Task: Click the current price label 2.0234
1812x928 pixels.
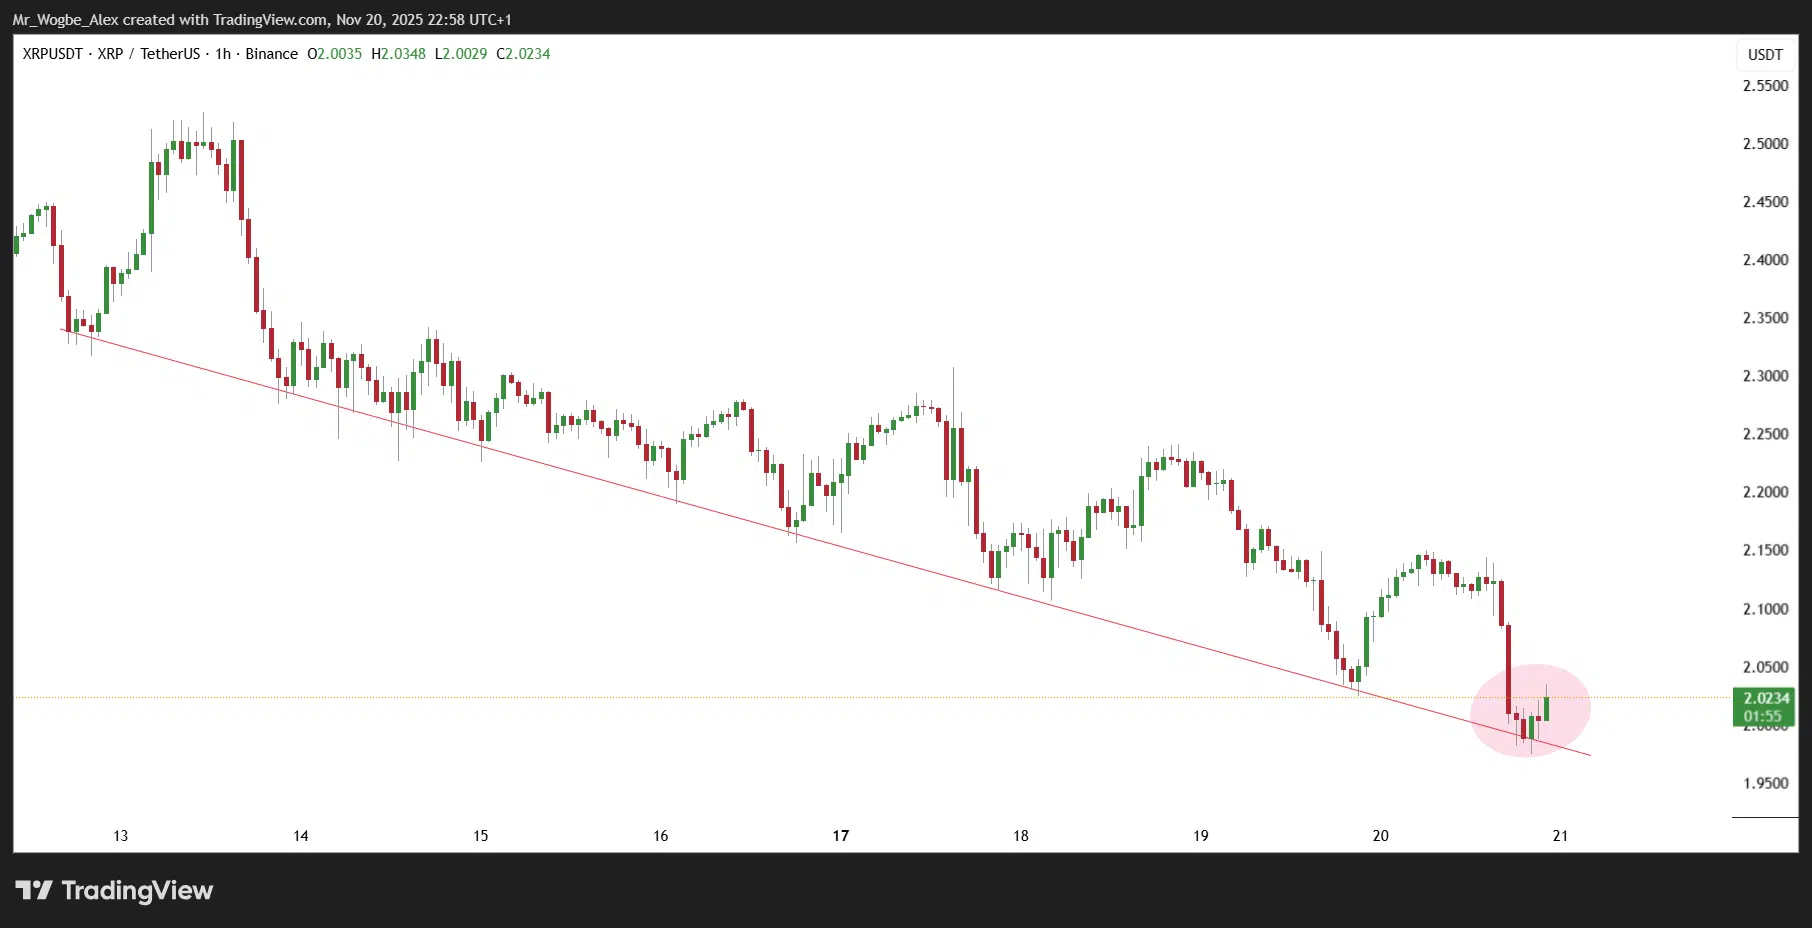Action: [1765, 698]
